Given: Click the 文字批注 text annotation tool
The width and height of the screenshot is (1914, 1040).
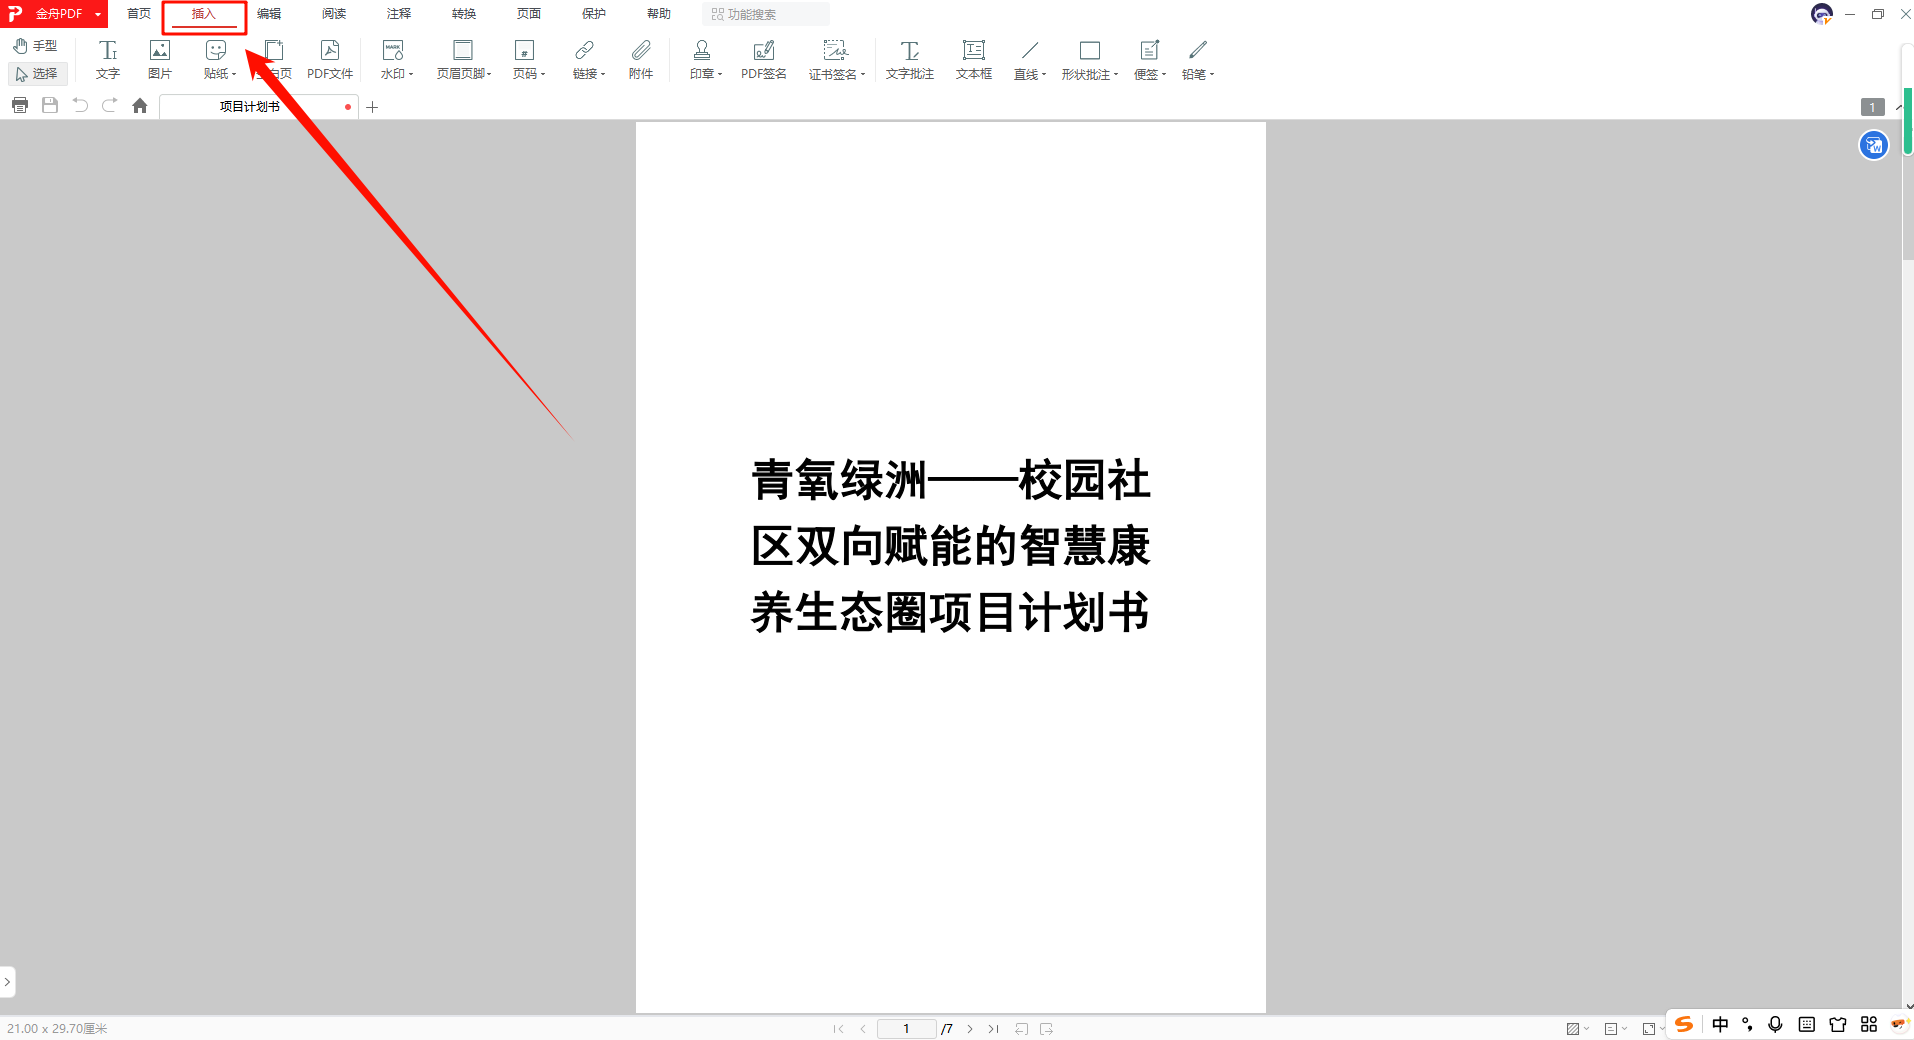Looking at the screenshot, I should click(x=908, y=58).
